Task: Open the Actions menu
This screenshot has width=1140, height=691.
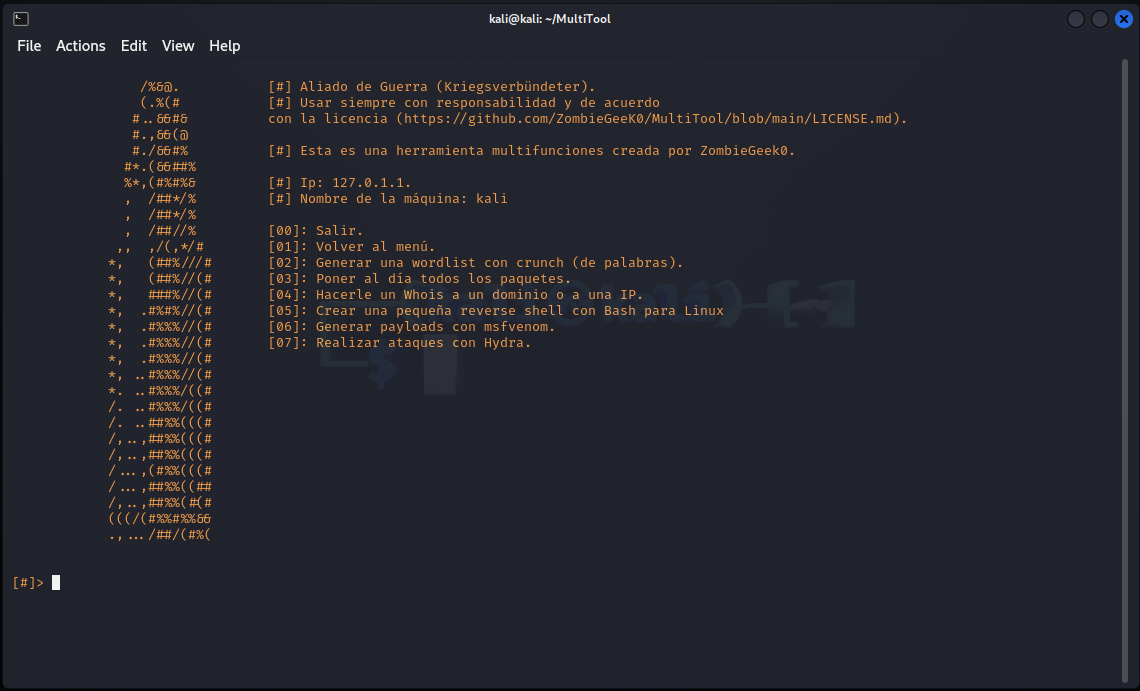Action: (x=81, y=46)
